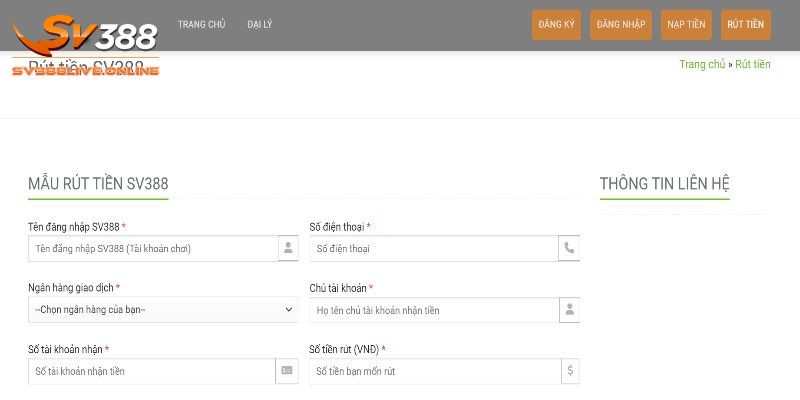Focus the Tên đăng nhập SV388 input field
Screen dimensions: 800x400
click(154, 248)
